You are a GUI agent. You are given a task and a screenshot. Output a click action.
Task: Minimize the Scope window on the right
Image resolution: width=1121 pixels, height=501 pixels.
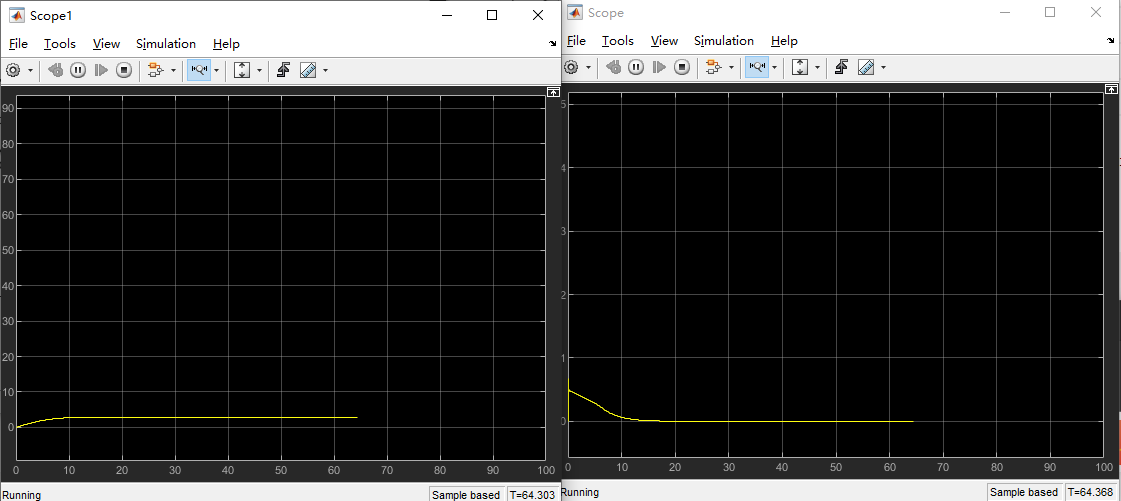(1004, 12)
